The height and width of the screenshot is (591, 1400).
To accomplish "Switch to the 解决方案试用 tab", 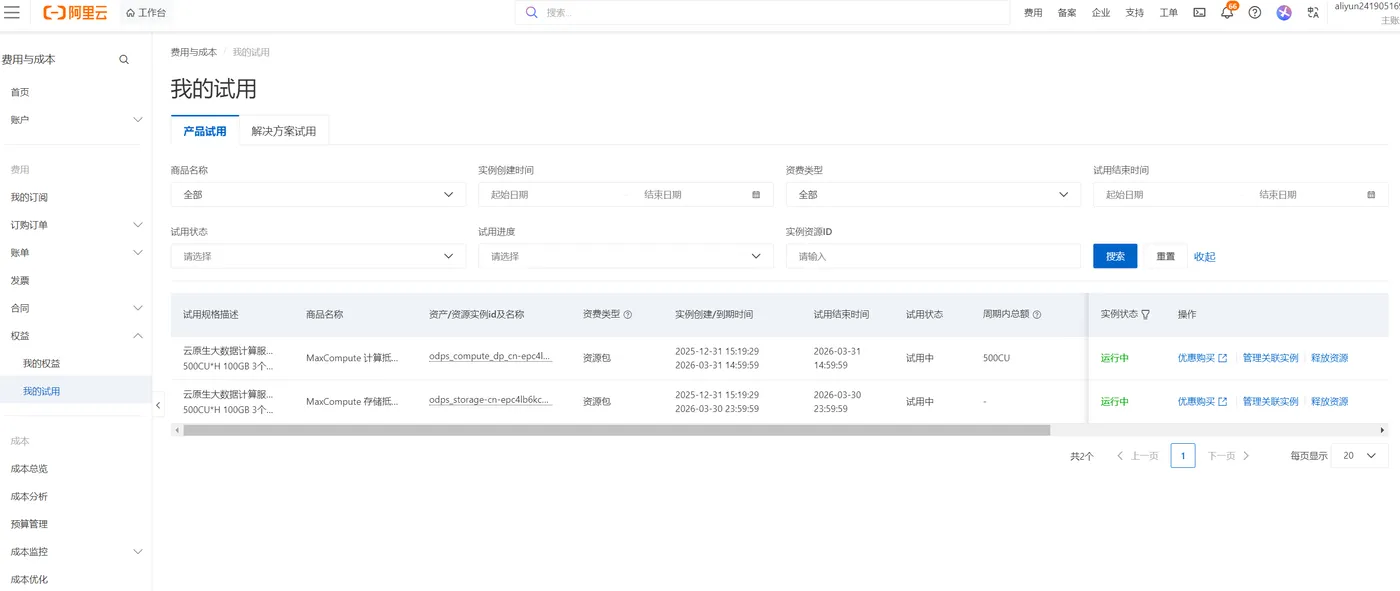I will 284,131.
